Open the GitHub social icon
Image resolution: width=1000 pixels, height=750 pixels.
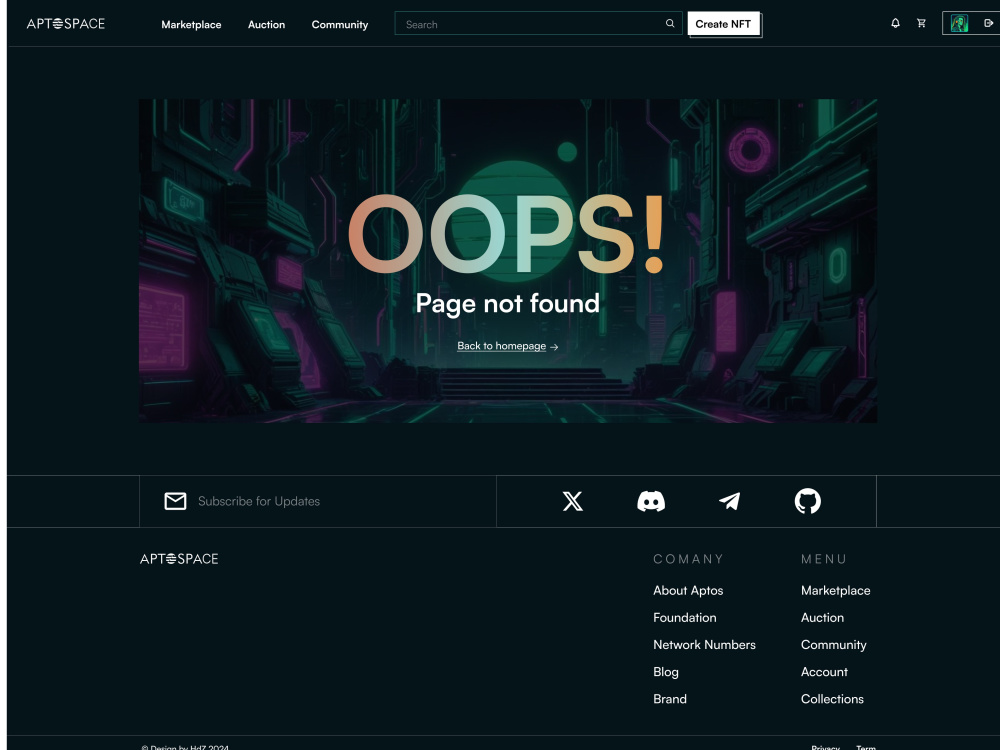click(x=808, y=501)
